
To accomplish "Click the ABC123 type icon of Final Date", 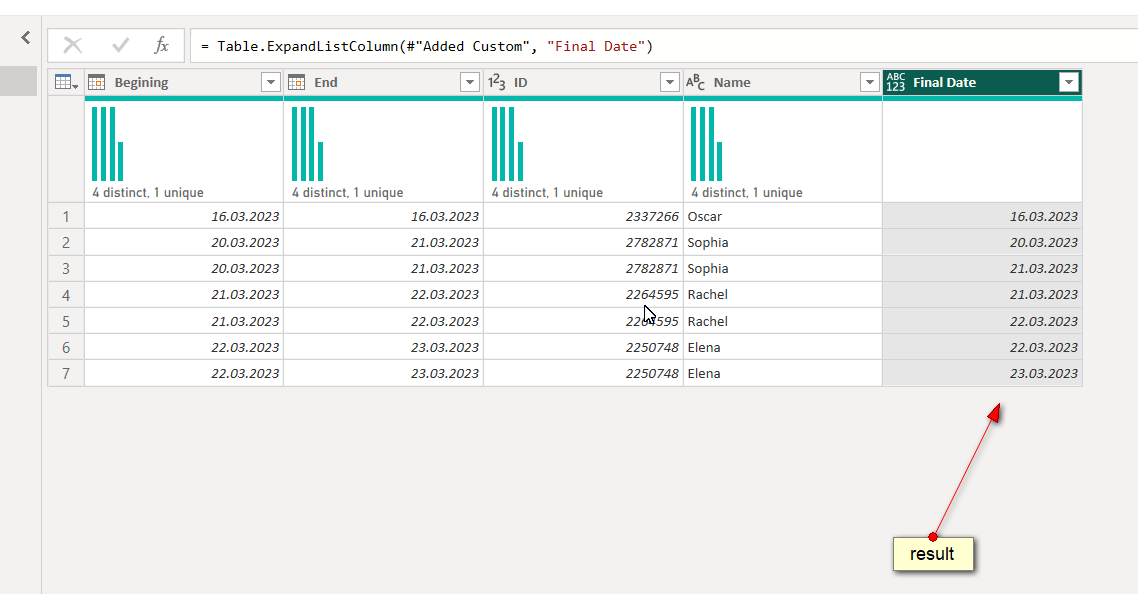I will [896, 82].
